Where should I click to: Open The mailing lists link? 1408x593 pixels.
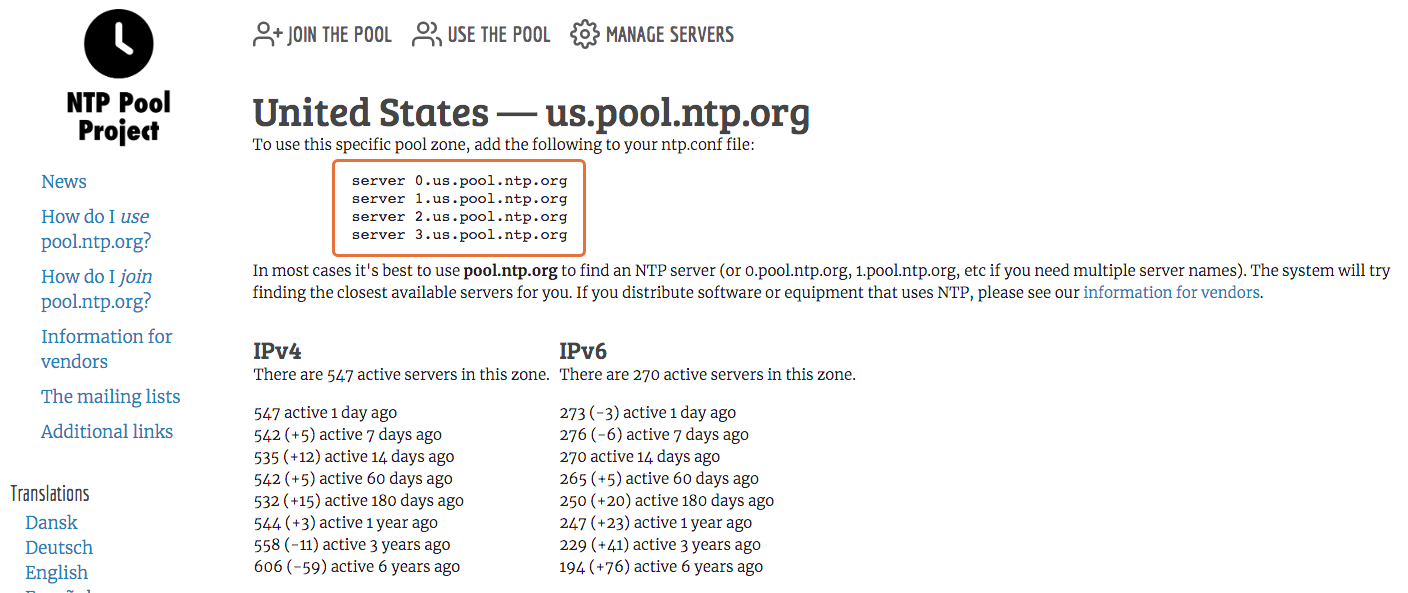click(111, 397)
